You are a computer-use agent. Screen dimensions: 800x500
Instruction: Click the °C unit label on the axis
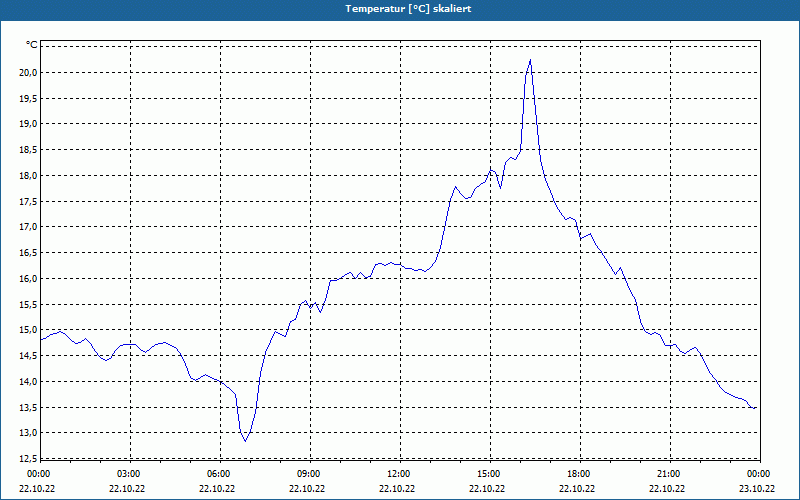[x=32, y=45]
